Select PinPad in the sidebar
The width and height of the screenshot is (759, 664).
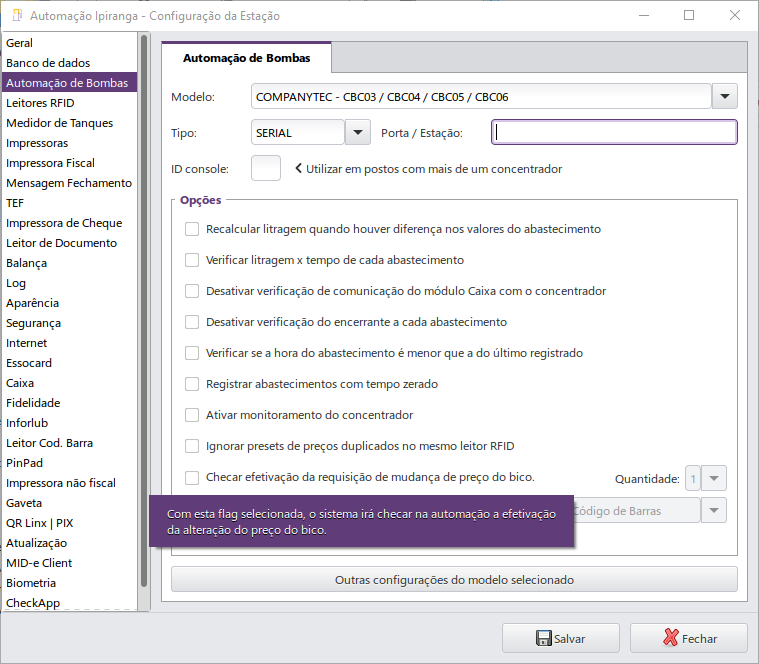click(x=70, y=463)
